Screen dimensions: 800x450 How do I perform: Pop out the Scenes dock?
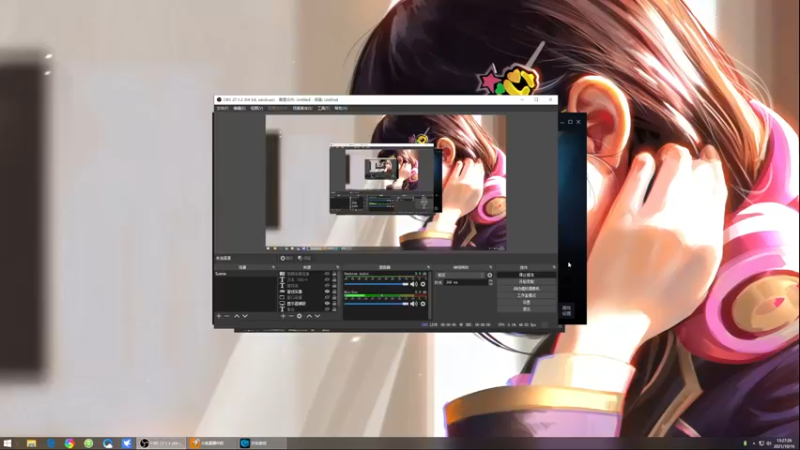coord(273,267)
